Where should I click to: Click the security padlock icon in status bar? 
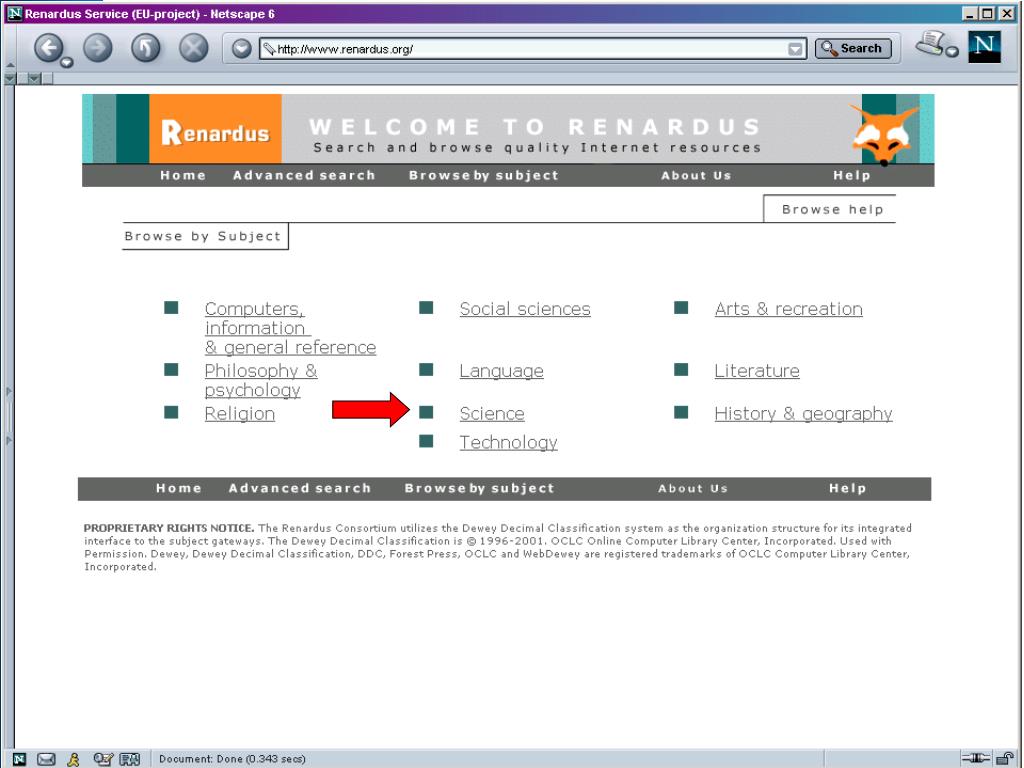[1006, 758]
